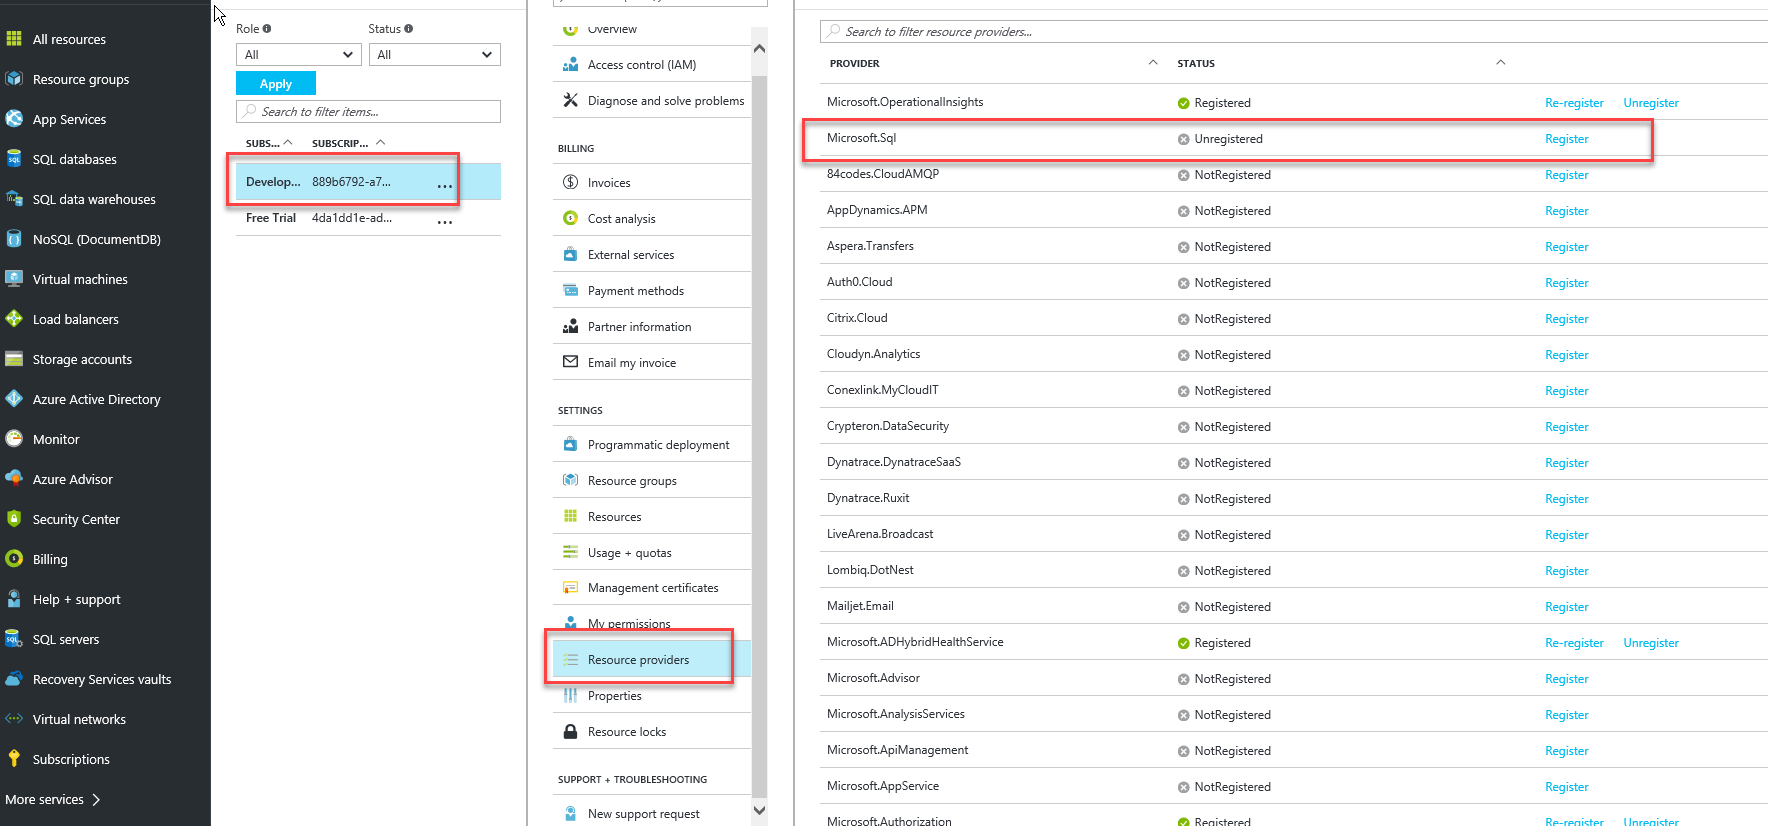Click the Diagnose and solve problems wrench icon
Screen dimensions: 1768x826
(570, 100)
